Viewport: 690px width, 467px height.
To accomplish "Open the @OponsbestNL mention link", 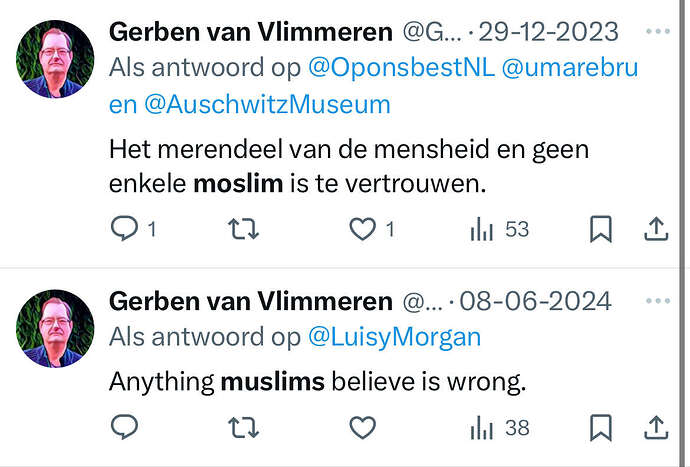I will pos(401,68).
